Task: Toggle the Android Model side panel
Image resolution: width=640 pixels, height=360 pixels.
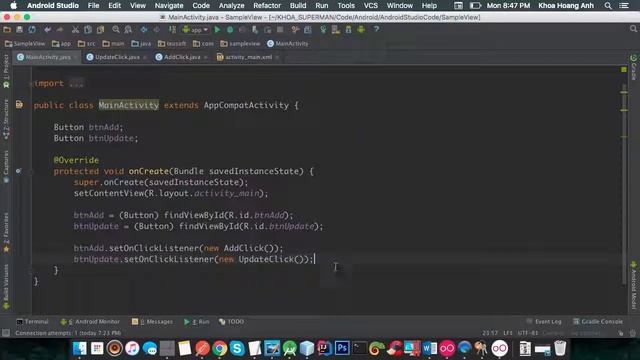Action: coord(633,285)
